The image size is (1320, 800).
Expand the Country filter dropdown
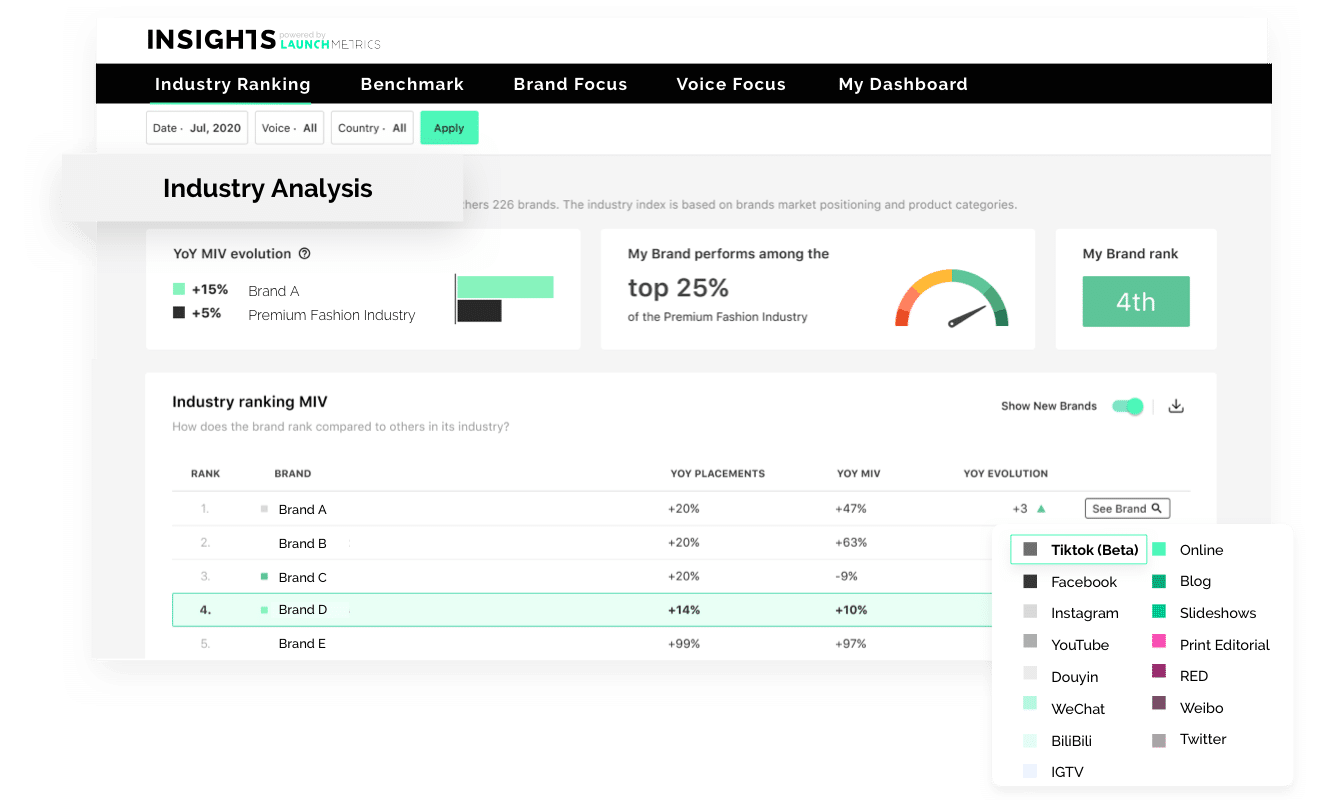click(x=372, y=128)
